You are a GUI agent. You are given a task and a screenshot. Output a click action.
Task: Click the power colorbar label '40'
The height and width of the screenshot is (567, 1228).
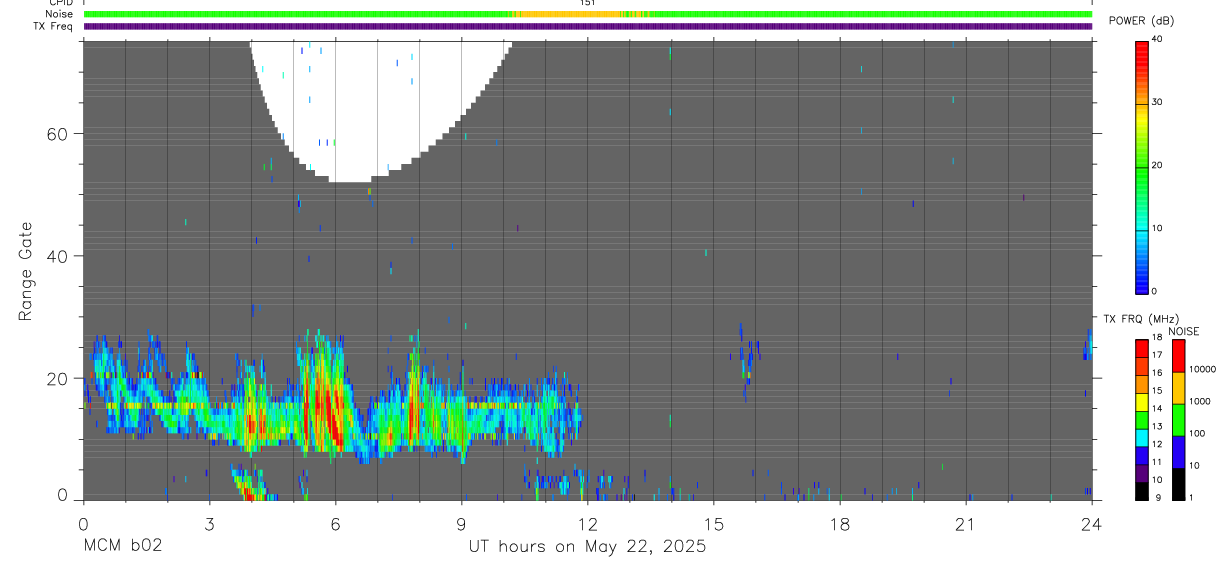(1156, 39)
